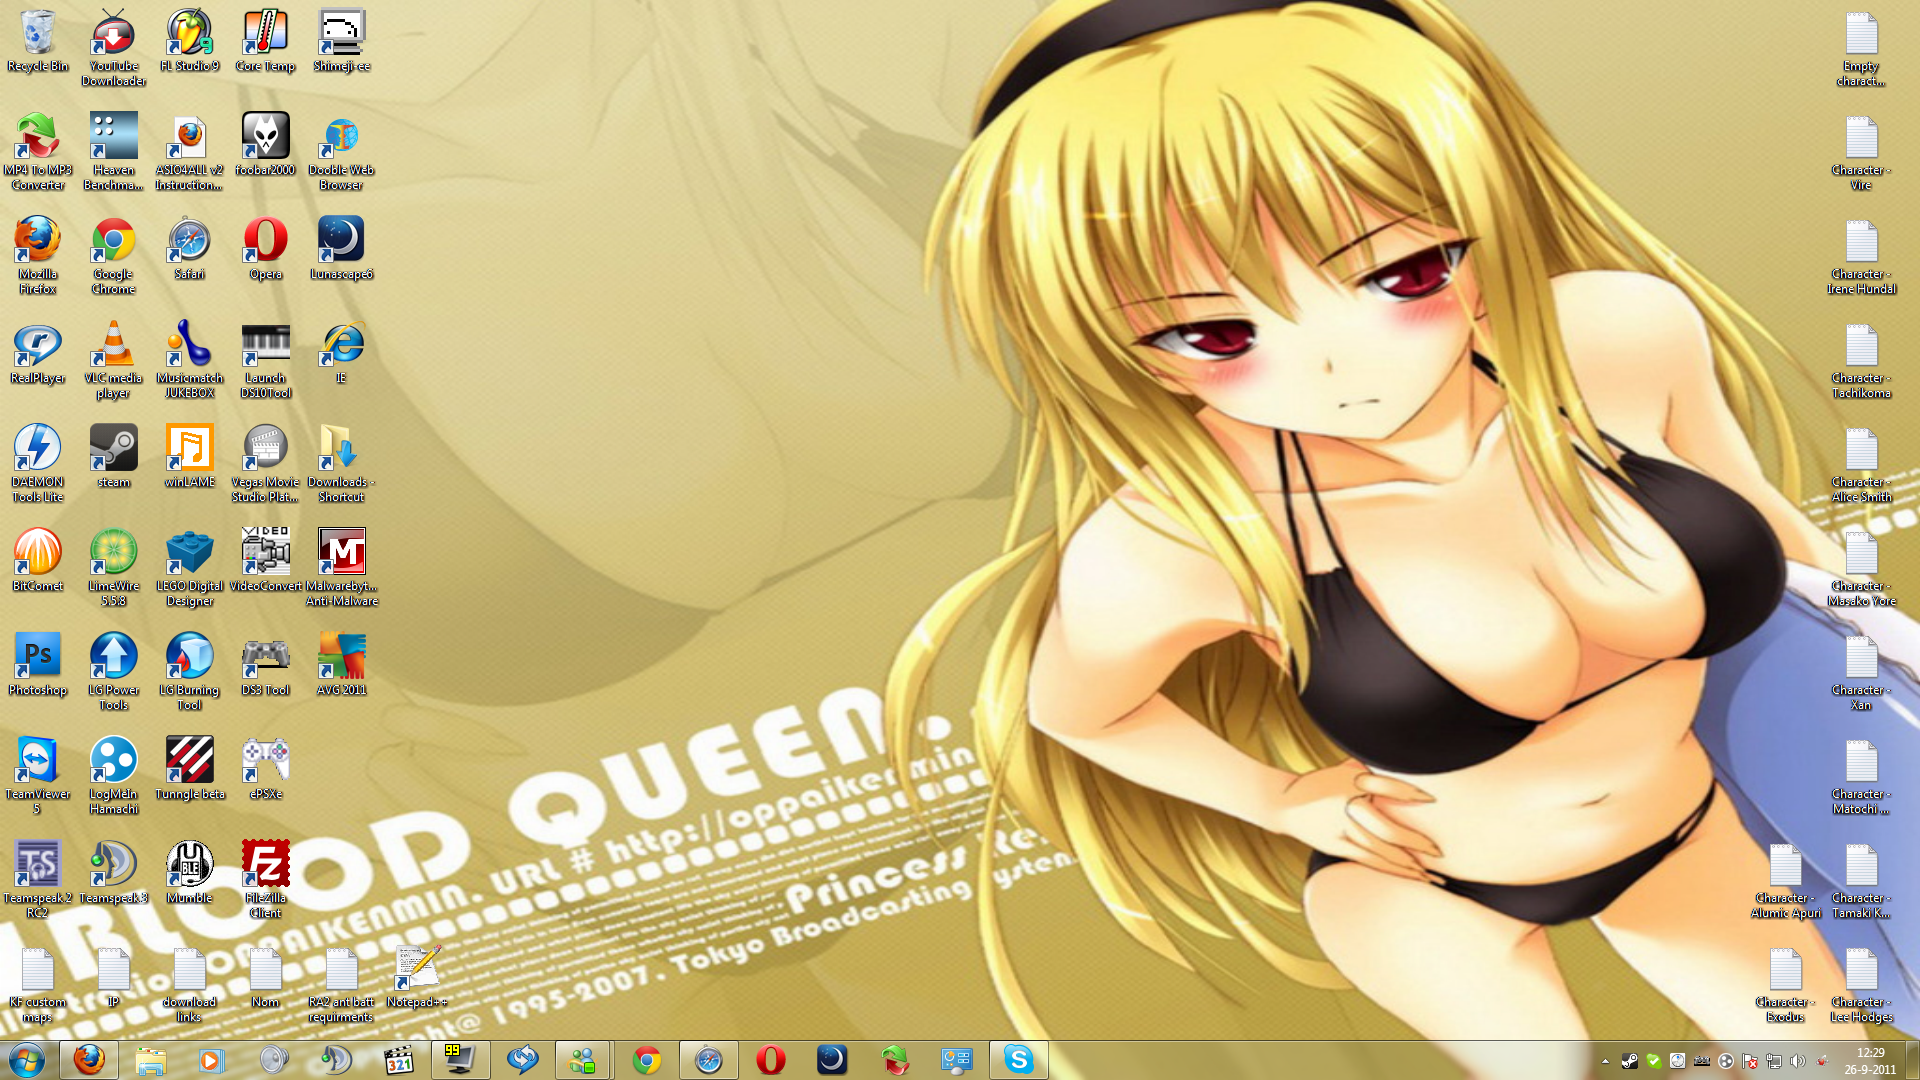The height and width of the screenshot is (1080, 1920).
Task: Select the Safari desktop shortcut
Action: [x=190, y=249]
